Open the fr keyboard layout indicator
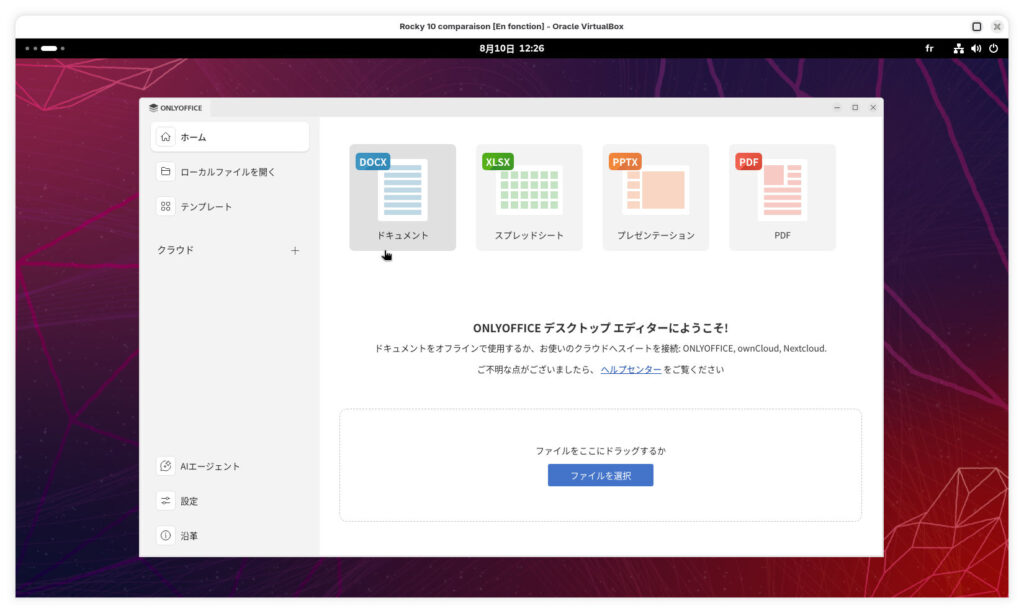This screenshot has height=613, width=1024. pyautogui.click(x=929, y=48)
